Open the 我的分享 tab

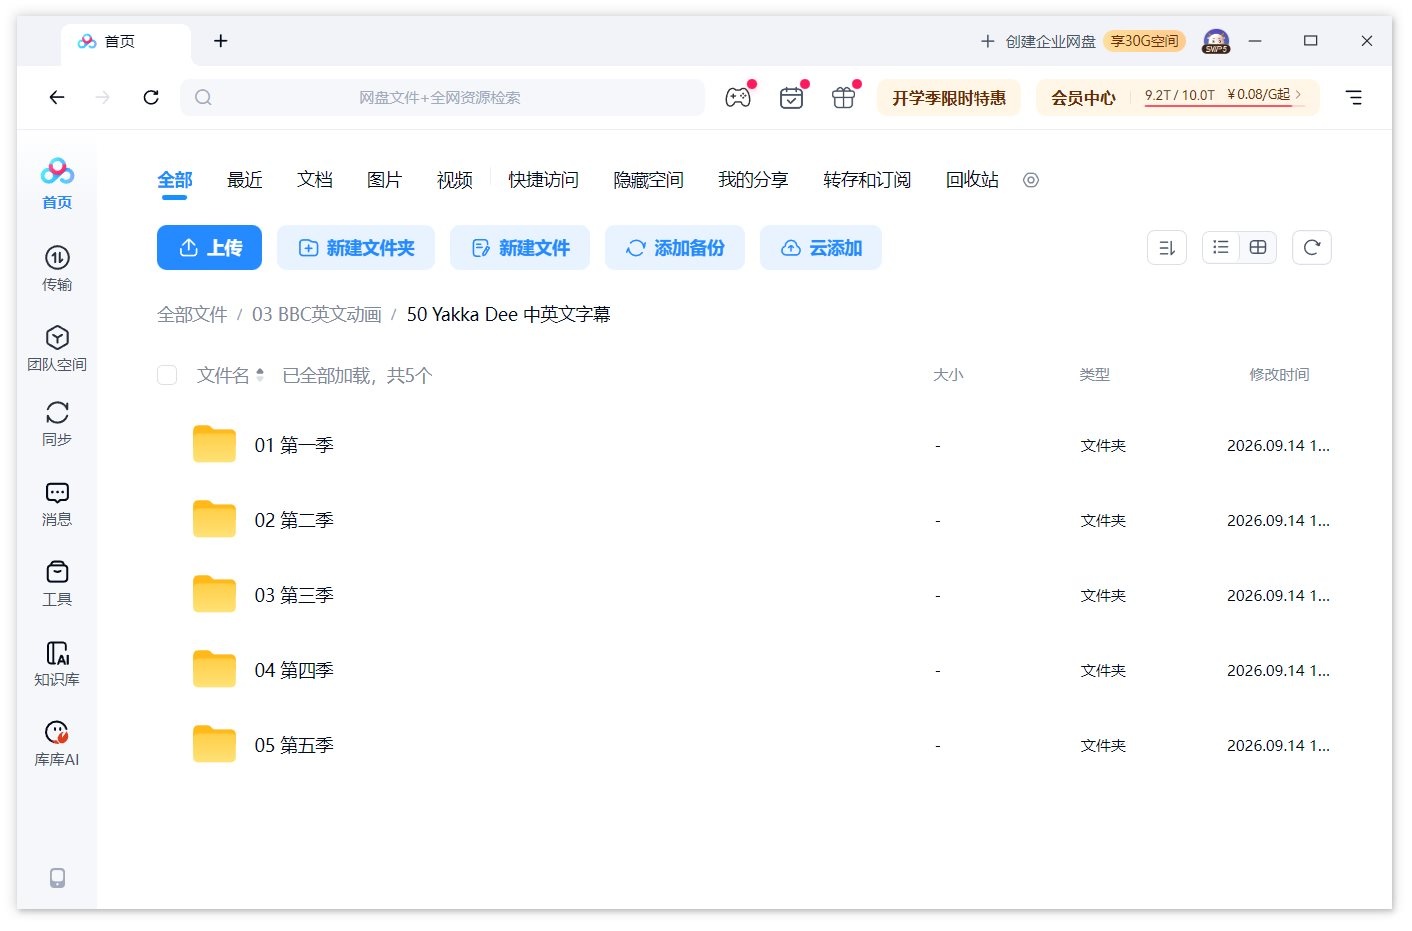tap(753, 180)
